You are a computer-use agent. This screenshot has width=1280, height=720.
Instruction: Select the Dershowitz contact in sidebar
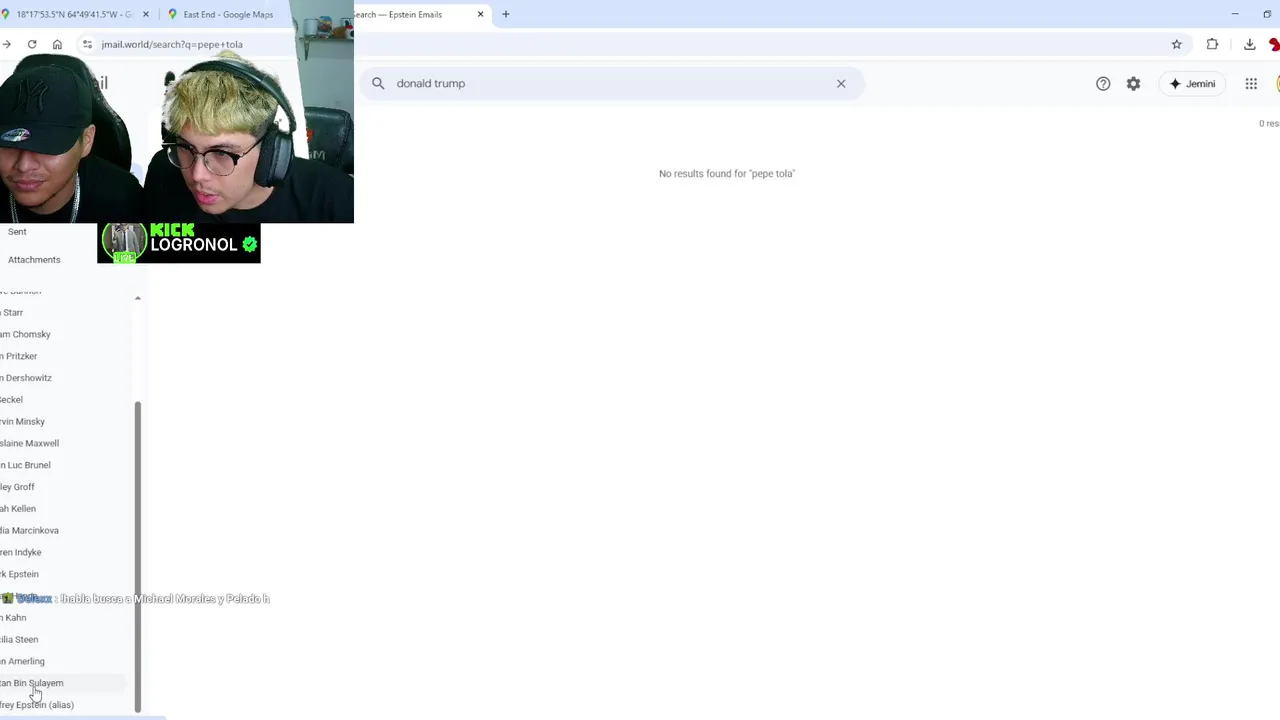26,379
